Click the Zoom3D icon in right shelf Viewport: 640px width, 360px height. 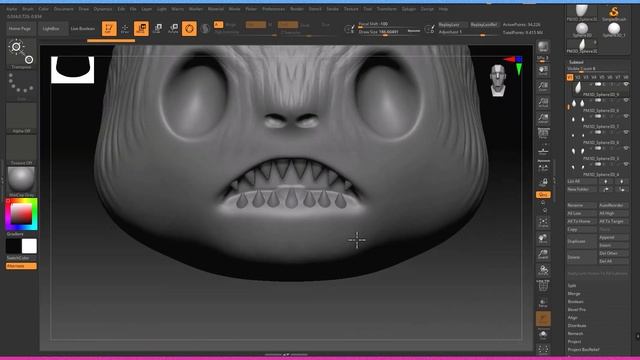coord(543,254)
